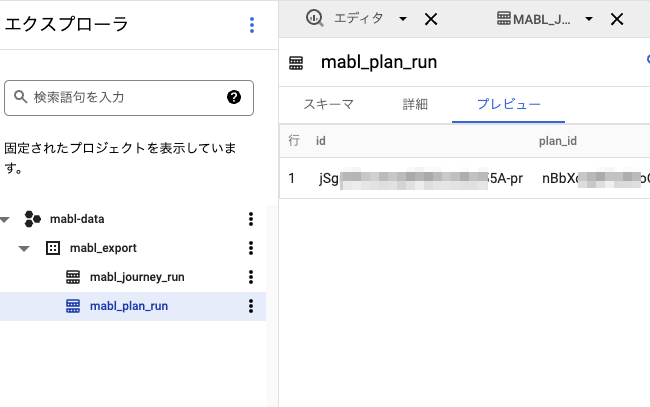The image size is (650, 407).
Task: Collapse the mabl-data project tree node
Action: [x=8, y=219]
